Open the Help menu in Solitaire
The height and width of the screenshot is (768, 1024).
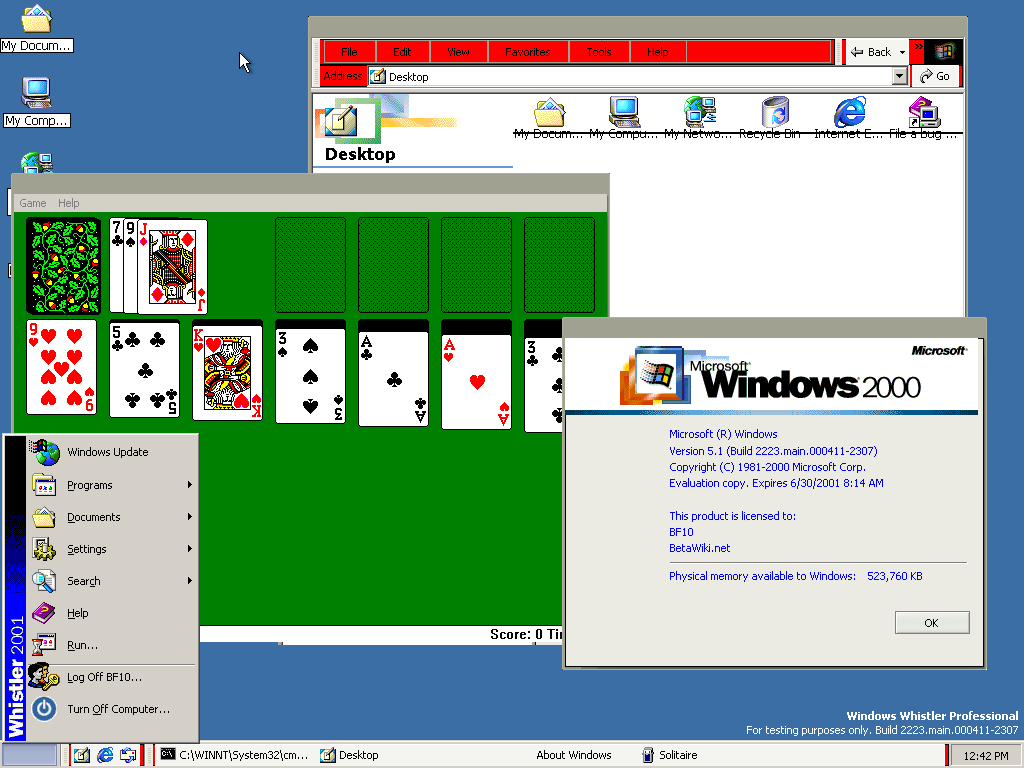tap(69, 203)
